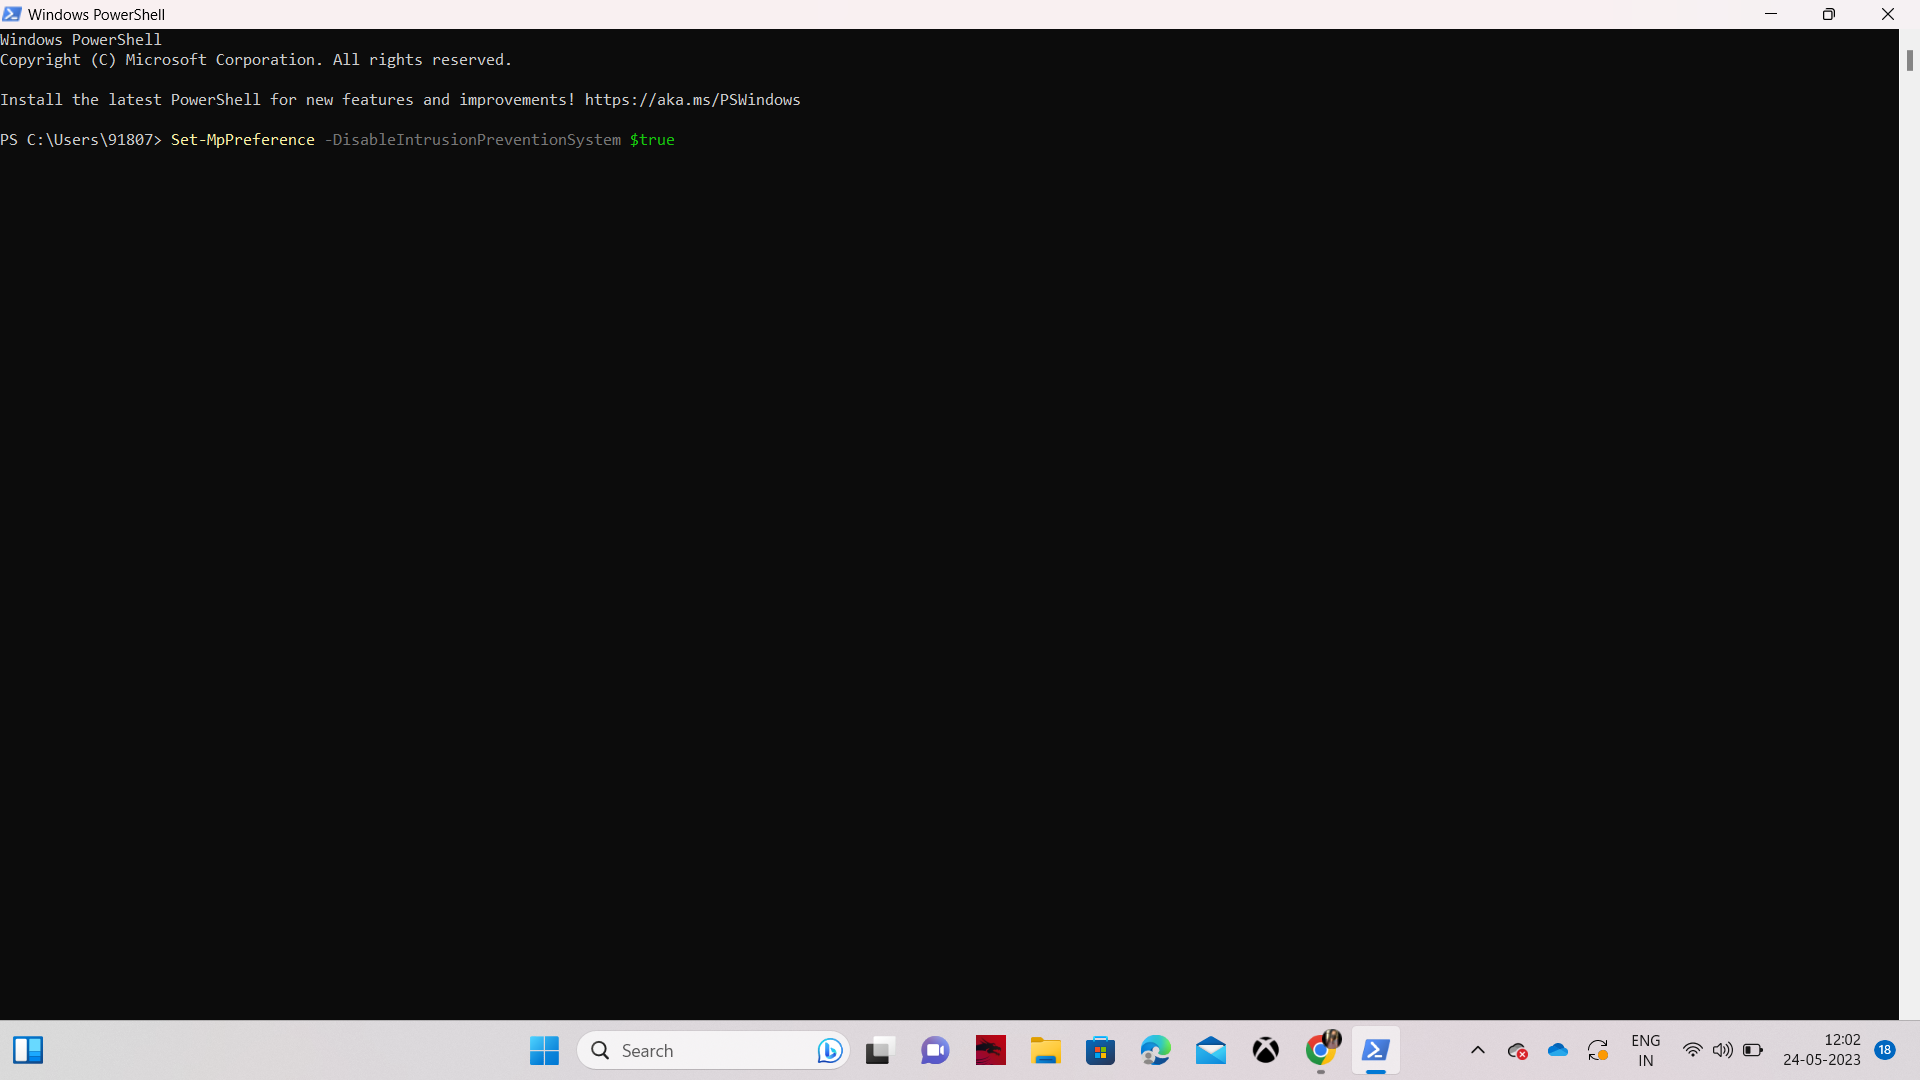1920x1080 pixels.
Task: Open the Xbox app from taskbar
Action: click(x=1265, y=1050)
